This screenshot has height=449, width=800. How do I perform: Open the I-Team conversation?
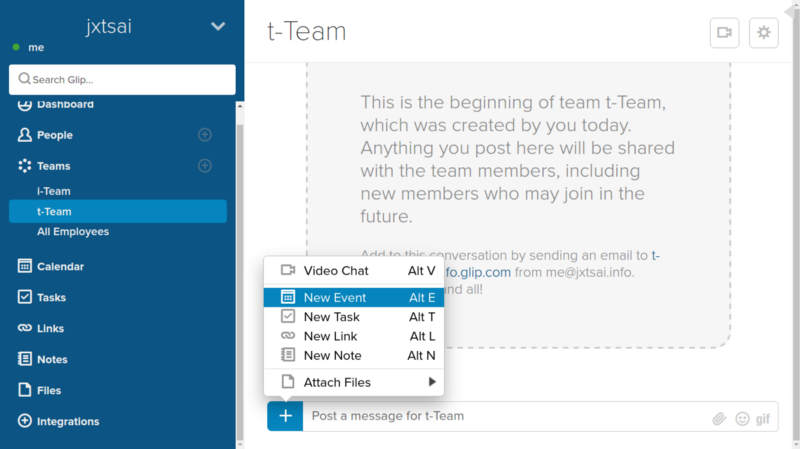pos(54,191)
